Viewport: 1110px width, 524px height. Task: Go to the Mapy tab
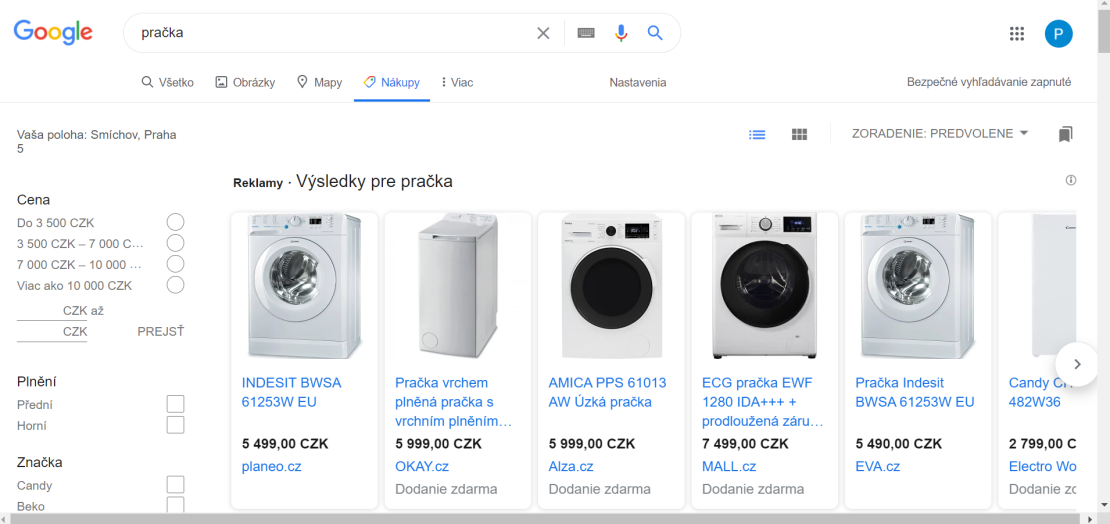pos(319,82)
